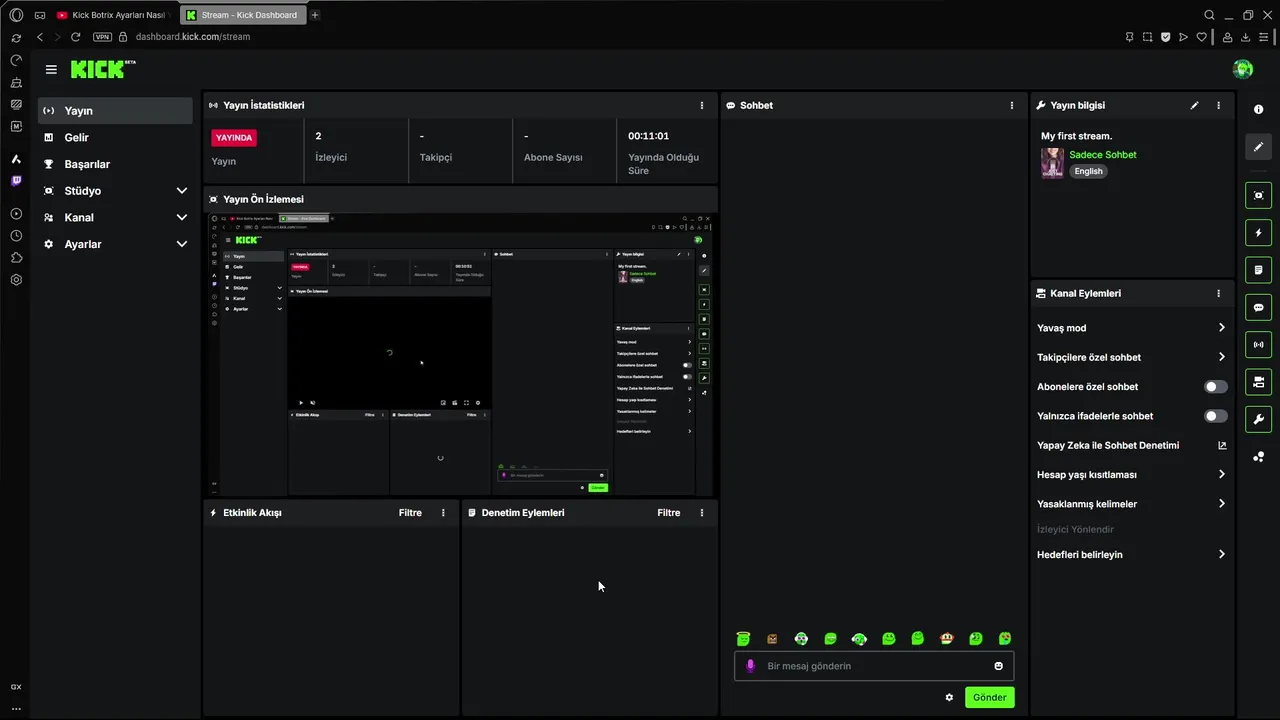Toggle the document moderation widget button

1258,270
